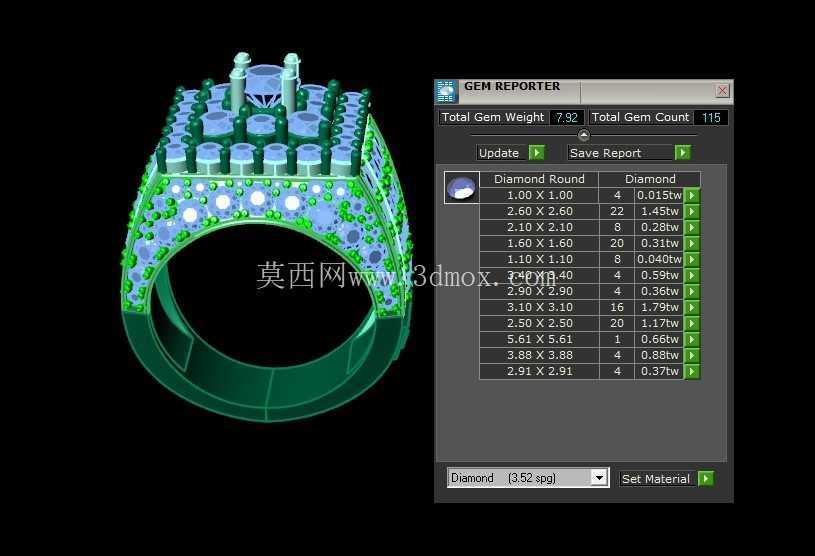Select the 2.90 X 2.90 size cell
The width and height of the screenshot is (815, 556).
point(540,292)
